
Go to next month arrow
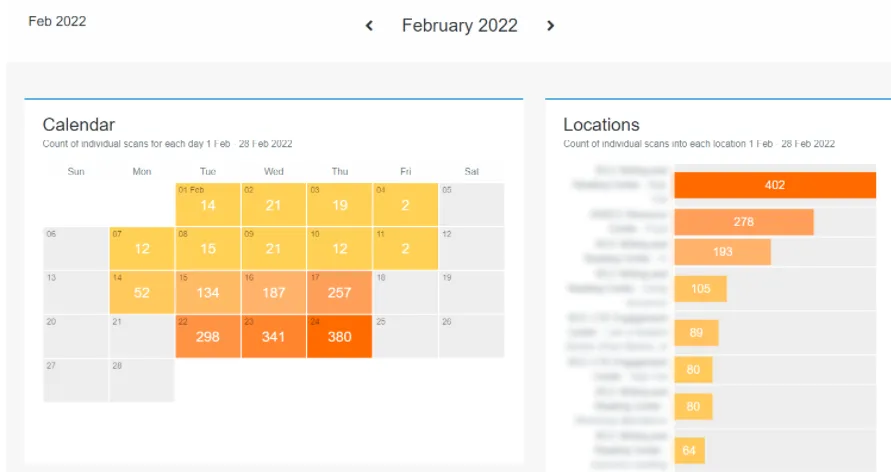[x=550, y=26]
